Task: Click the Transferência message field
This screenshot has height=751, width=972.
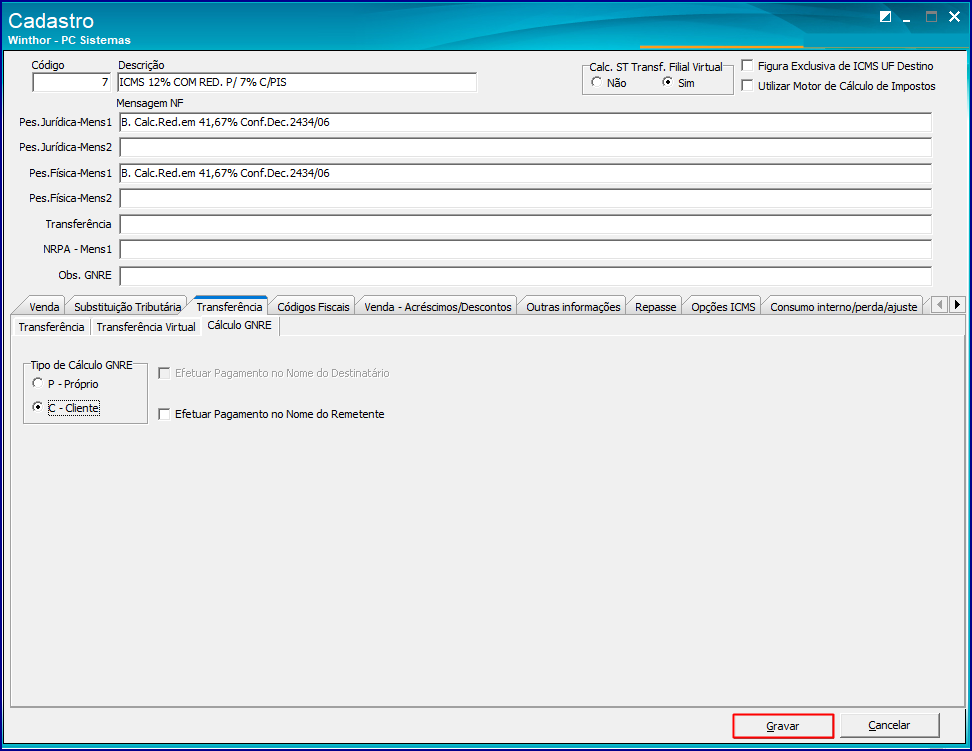Action: pyautogui.click(x=525, y=224)
